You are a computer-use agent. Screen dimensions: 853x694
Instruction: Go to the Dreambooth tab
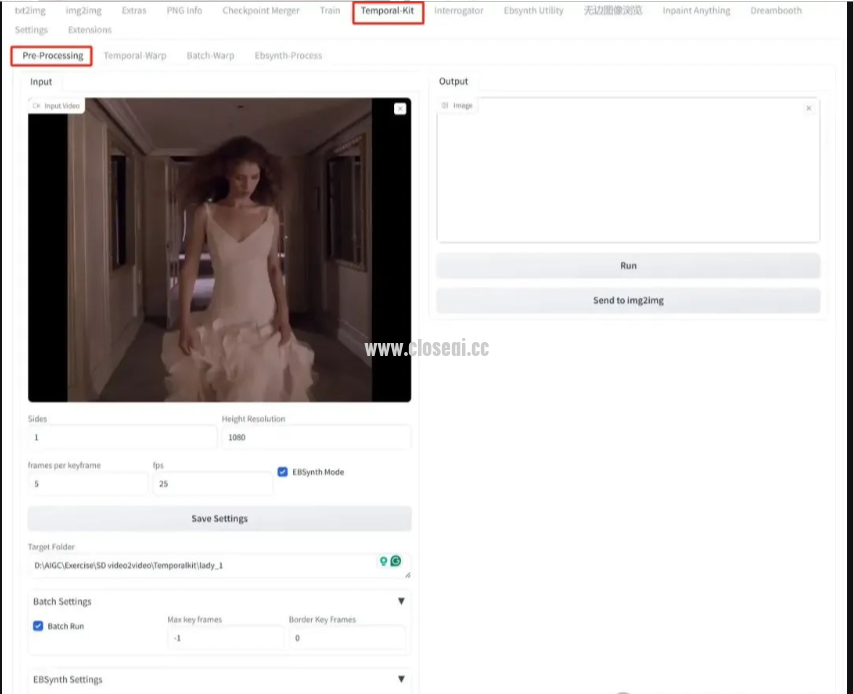click(x=776, y=10)
